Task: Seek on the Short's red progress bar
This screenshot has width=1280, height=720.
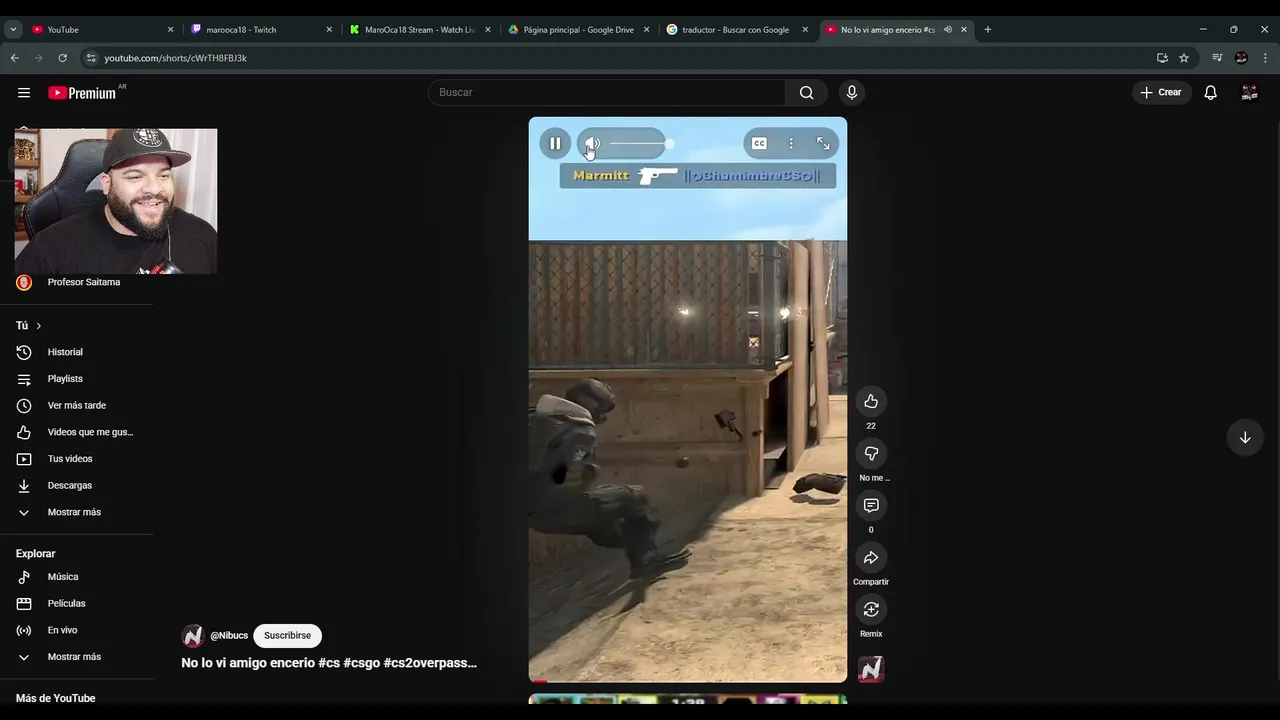Action: coord(688,681)
